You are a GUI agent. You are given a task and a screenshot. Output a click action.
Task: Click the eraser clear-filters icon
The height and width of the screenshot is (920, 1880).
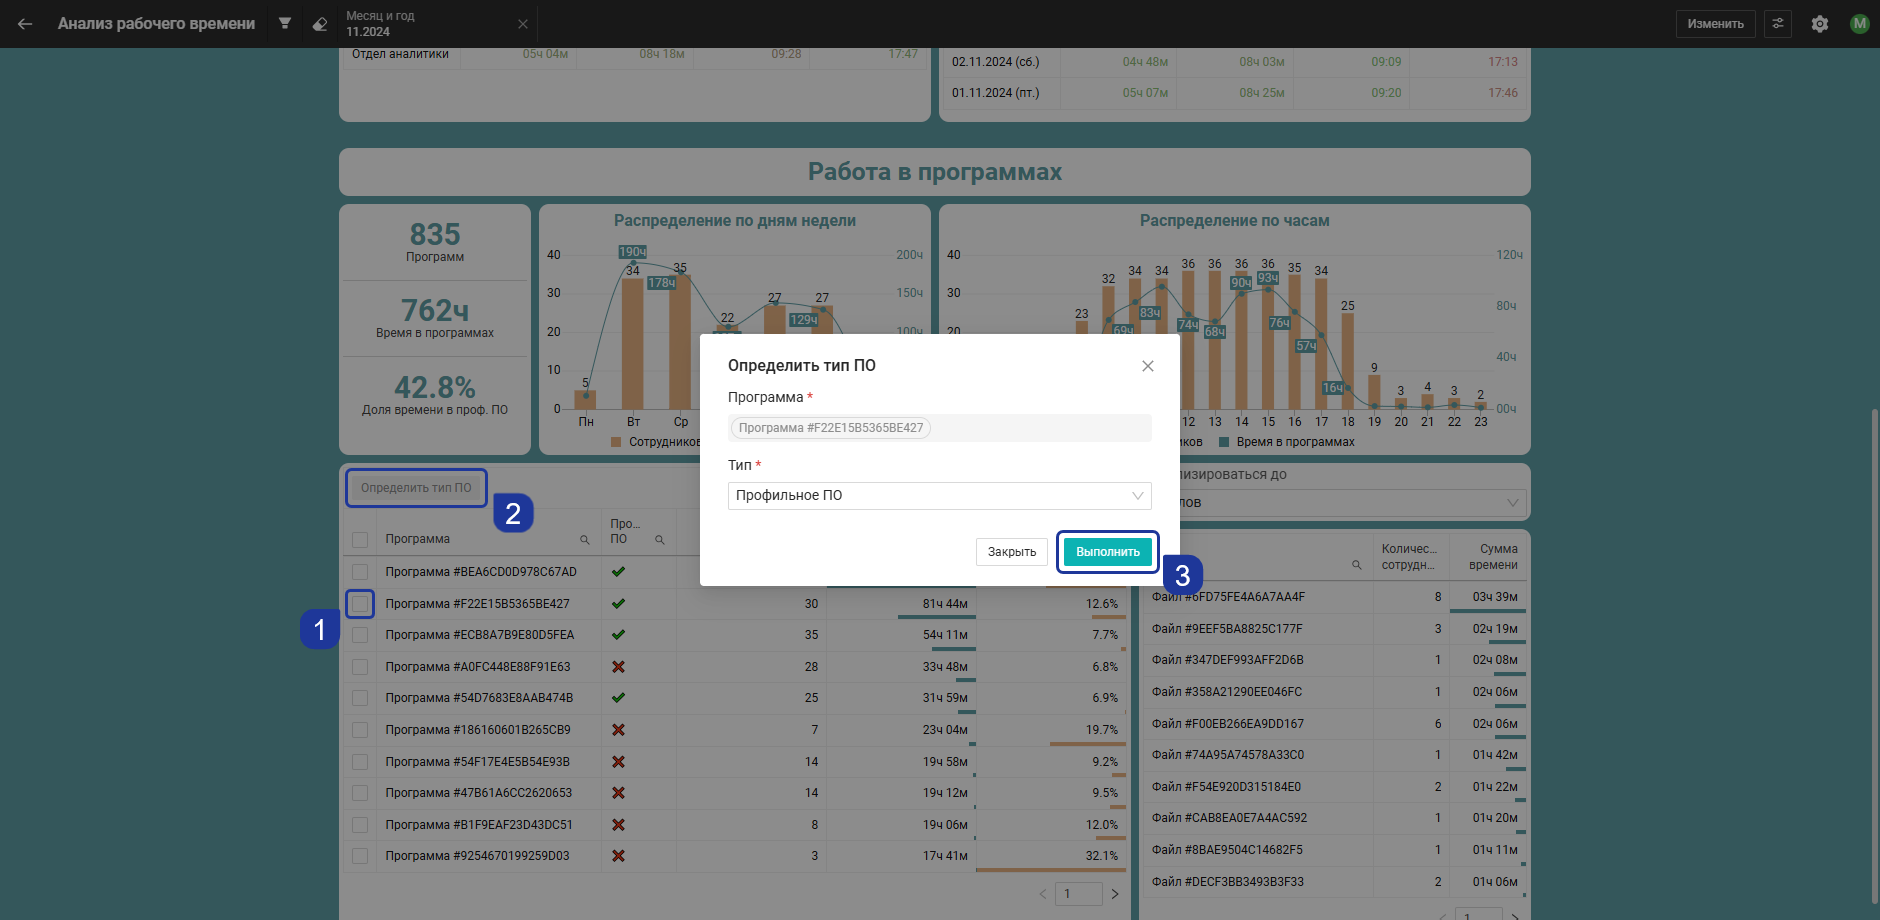click(320, 24)
